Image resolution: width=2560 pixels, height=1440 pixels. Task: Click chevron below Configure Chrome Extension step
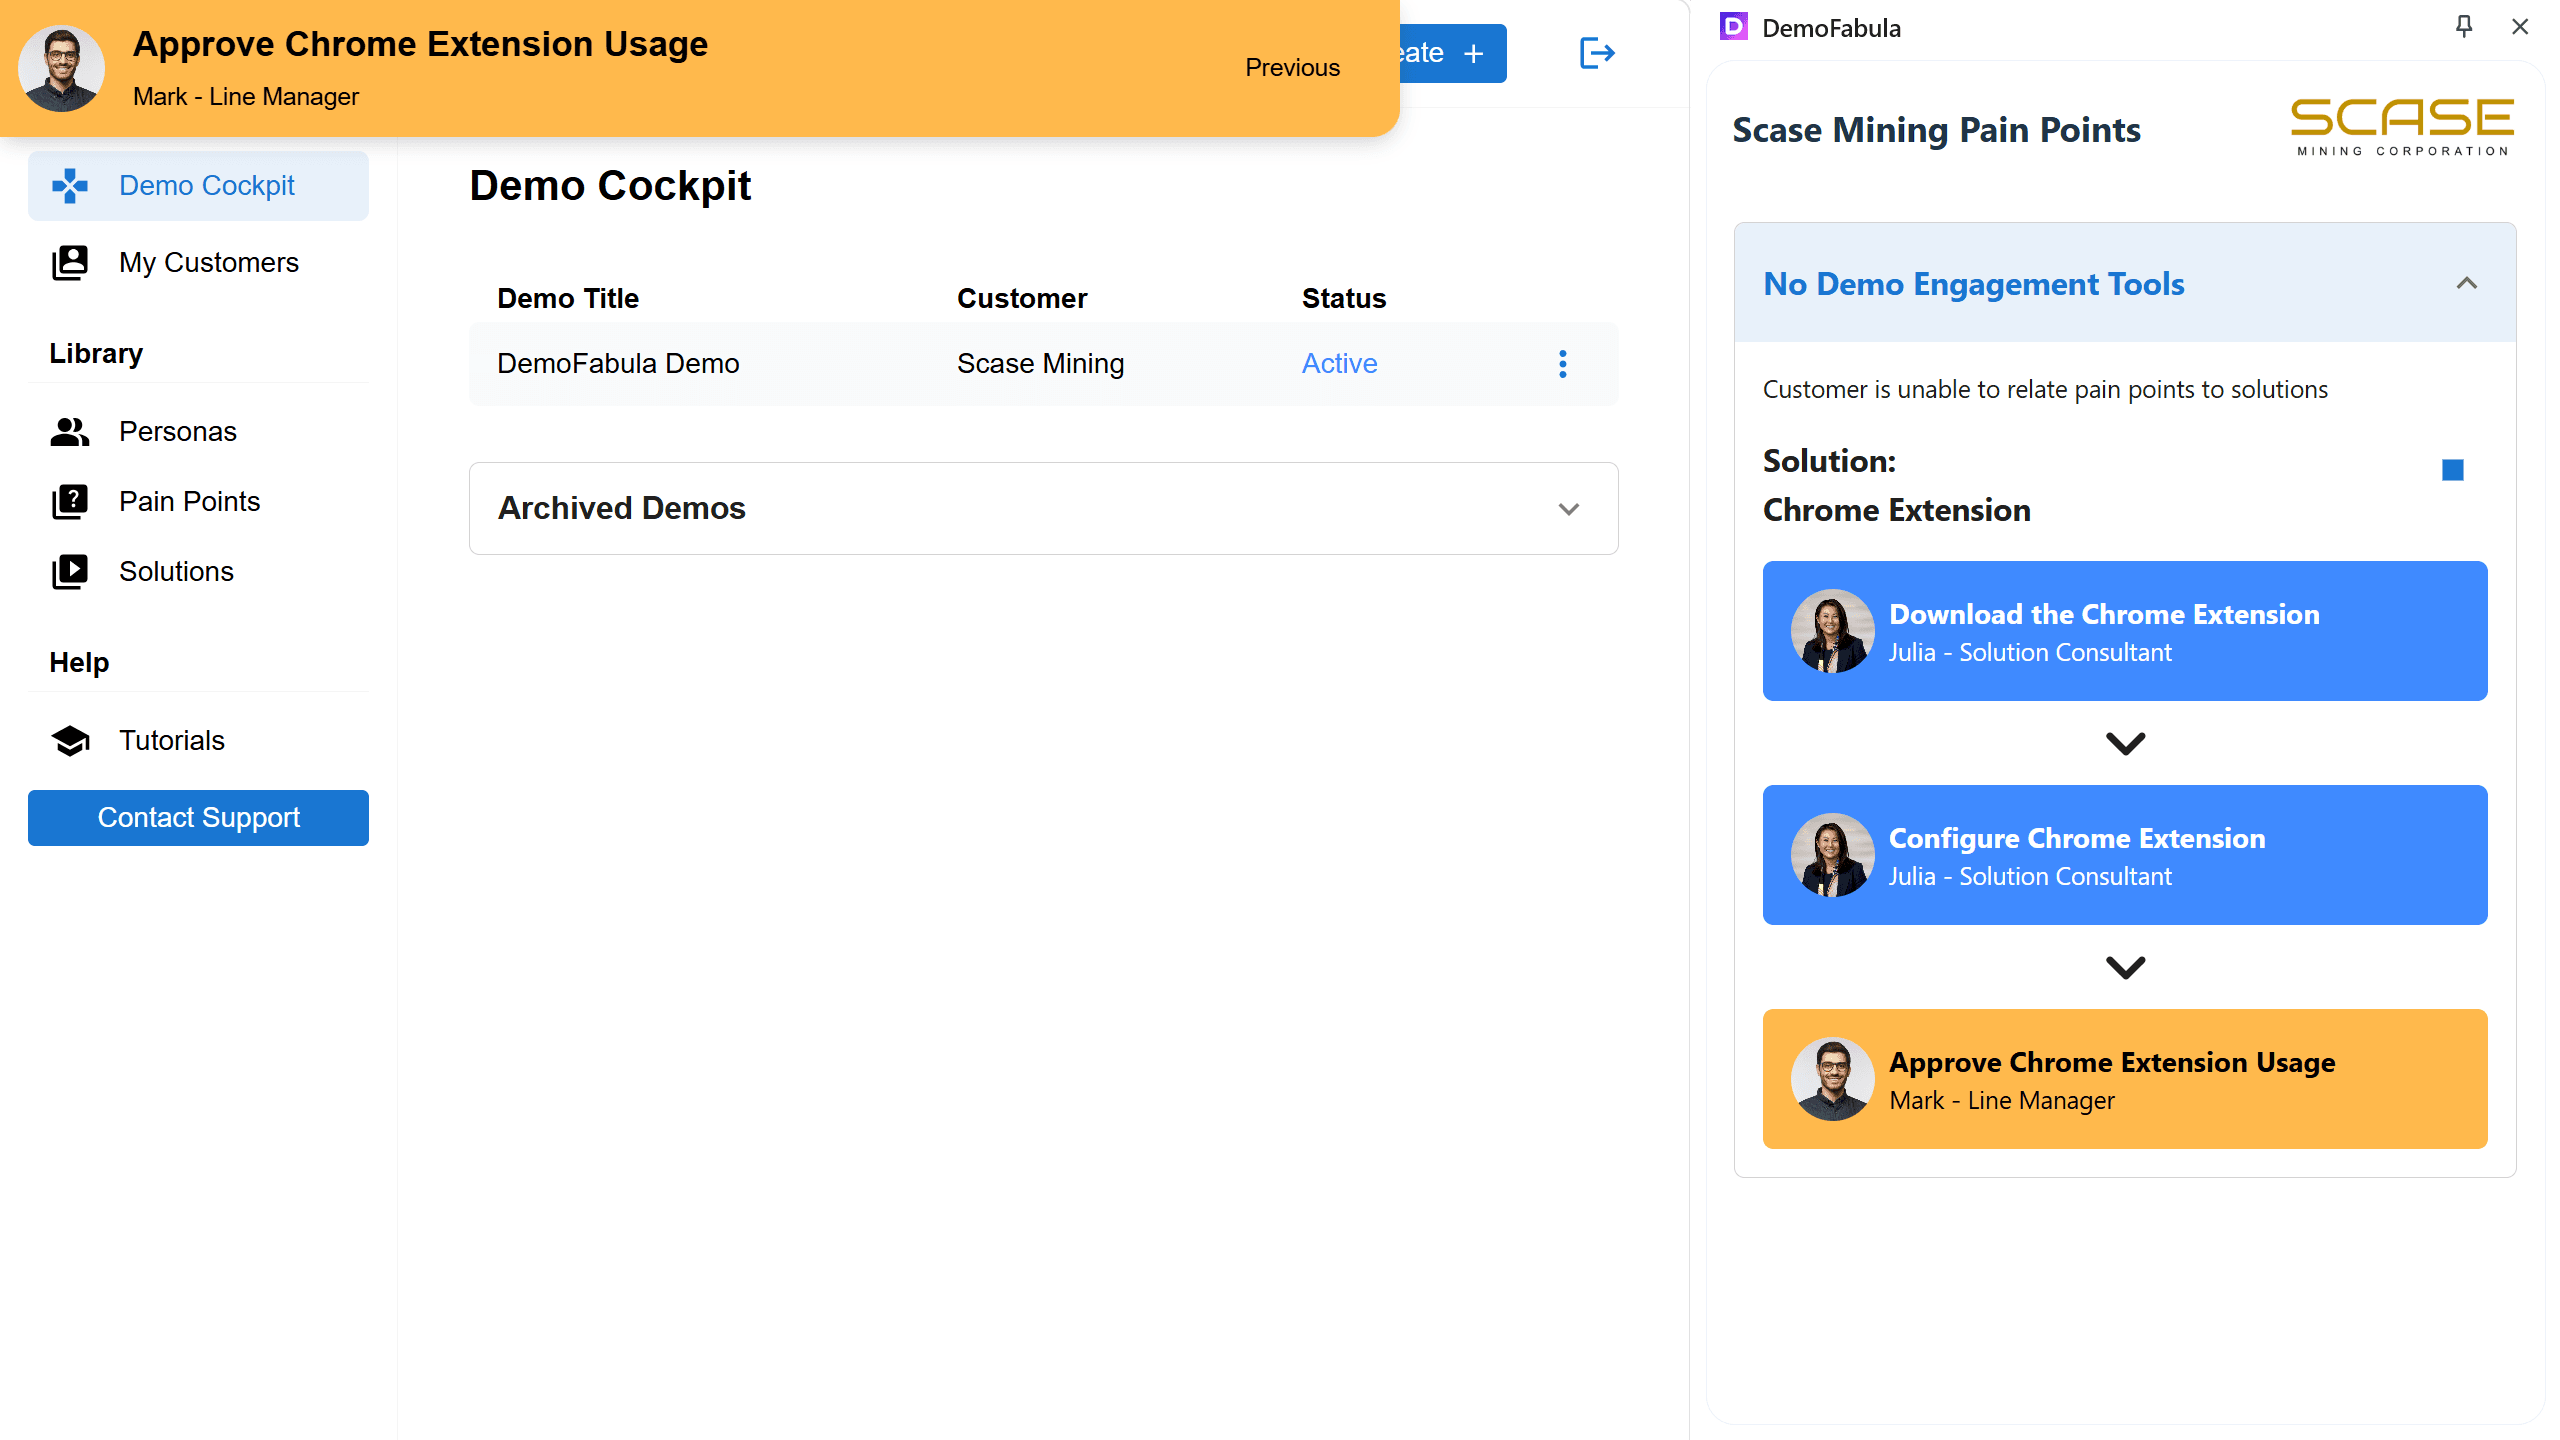coord(2125,967)
